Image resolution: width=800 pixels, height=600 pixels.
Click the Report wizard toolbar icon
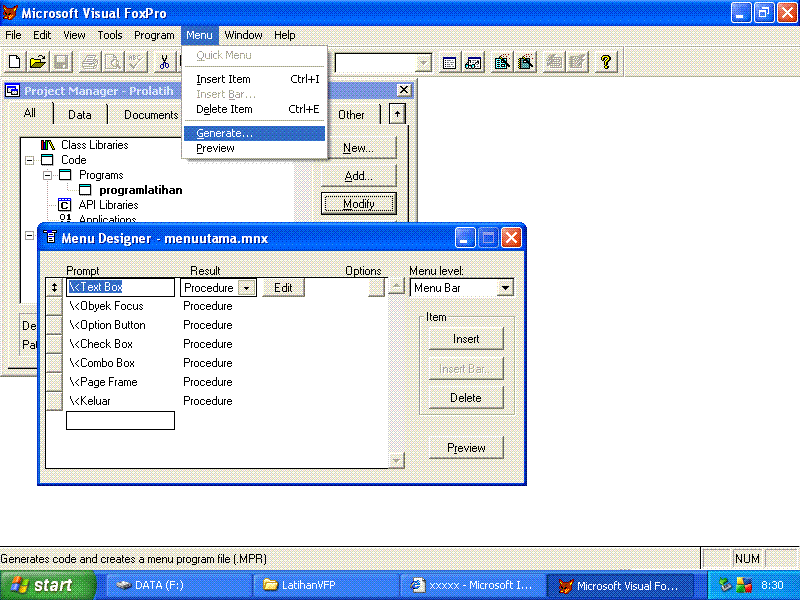(526, 62)
